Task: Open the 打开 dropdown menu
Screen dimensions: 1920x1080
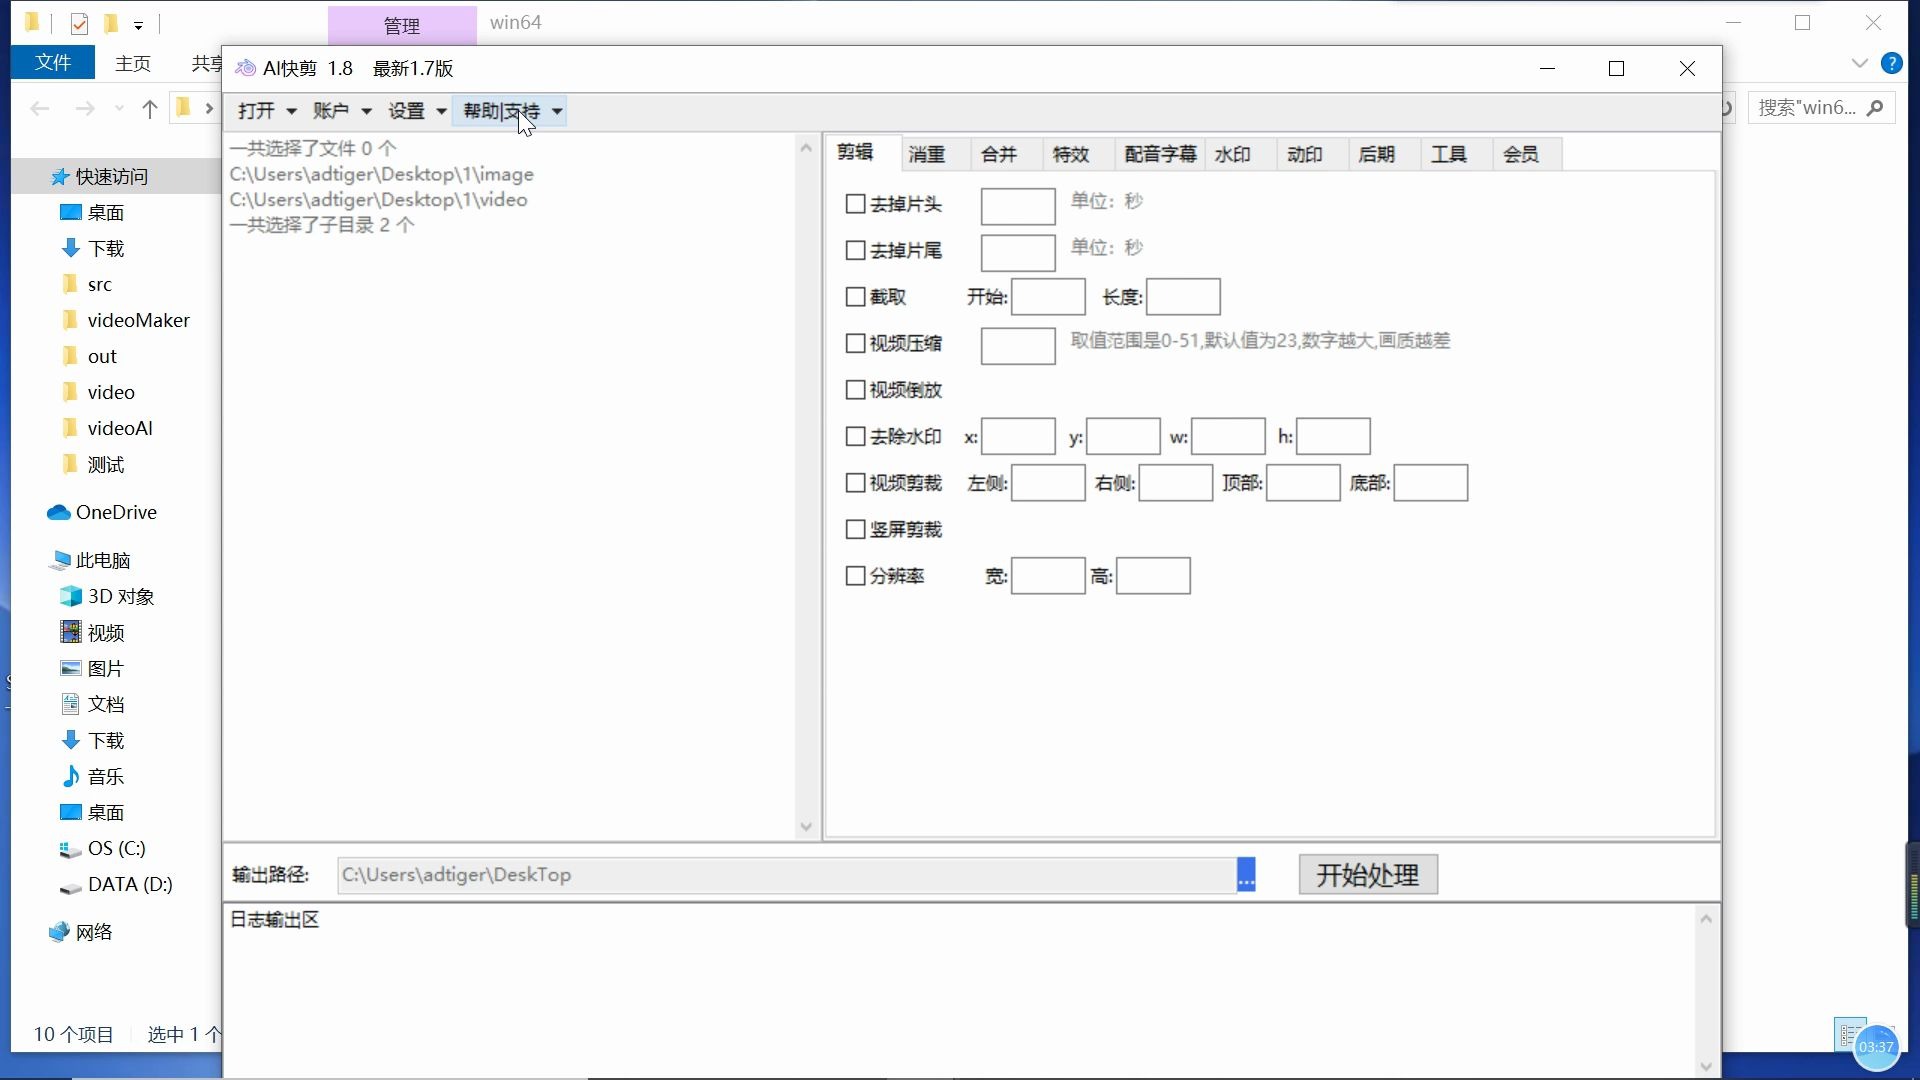Action: click(x=266, y=111)
